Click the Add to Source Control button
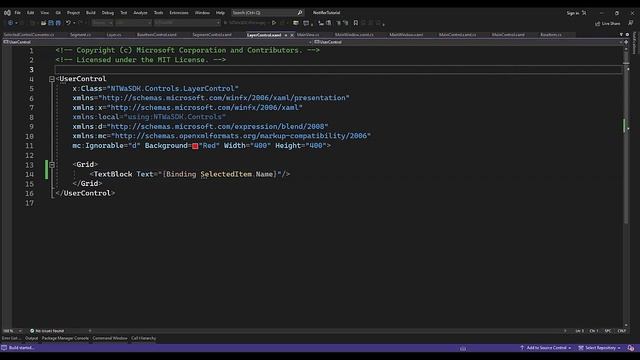The image size is (640, 360). click(545, 348)
